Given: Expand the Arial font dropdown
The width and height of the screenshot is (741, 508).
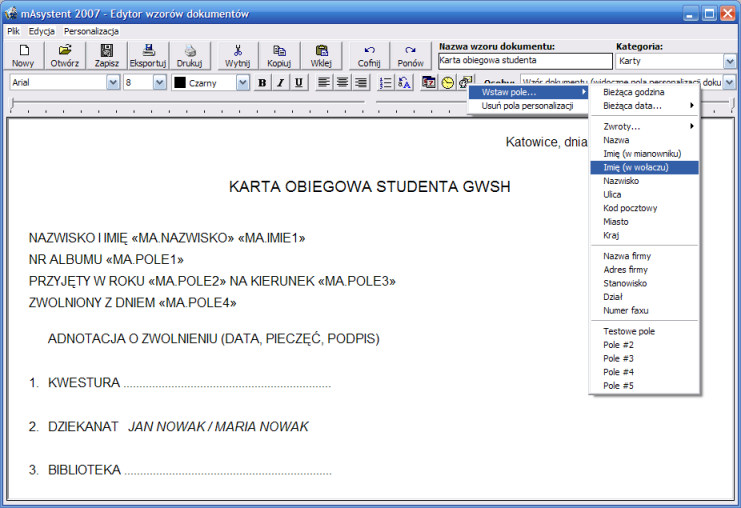Looking at the screenshot, I should (113, 83).
